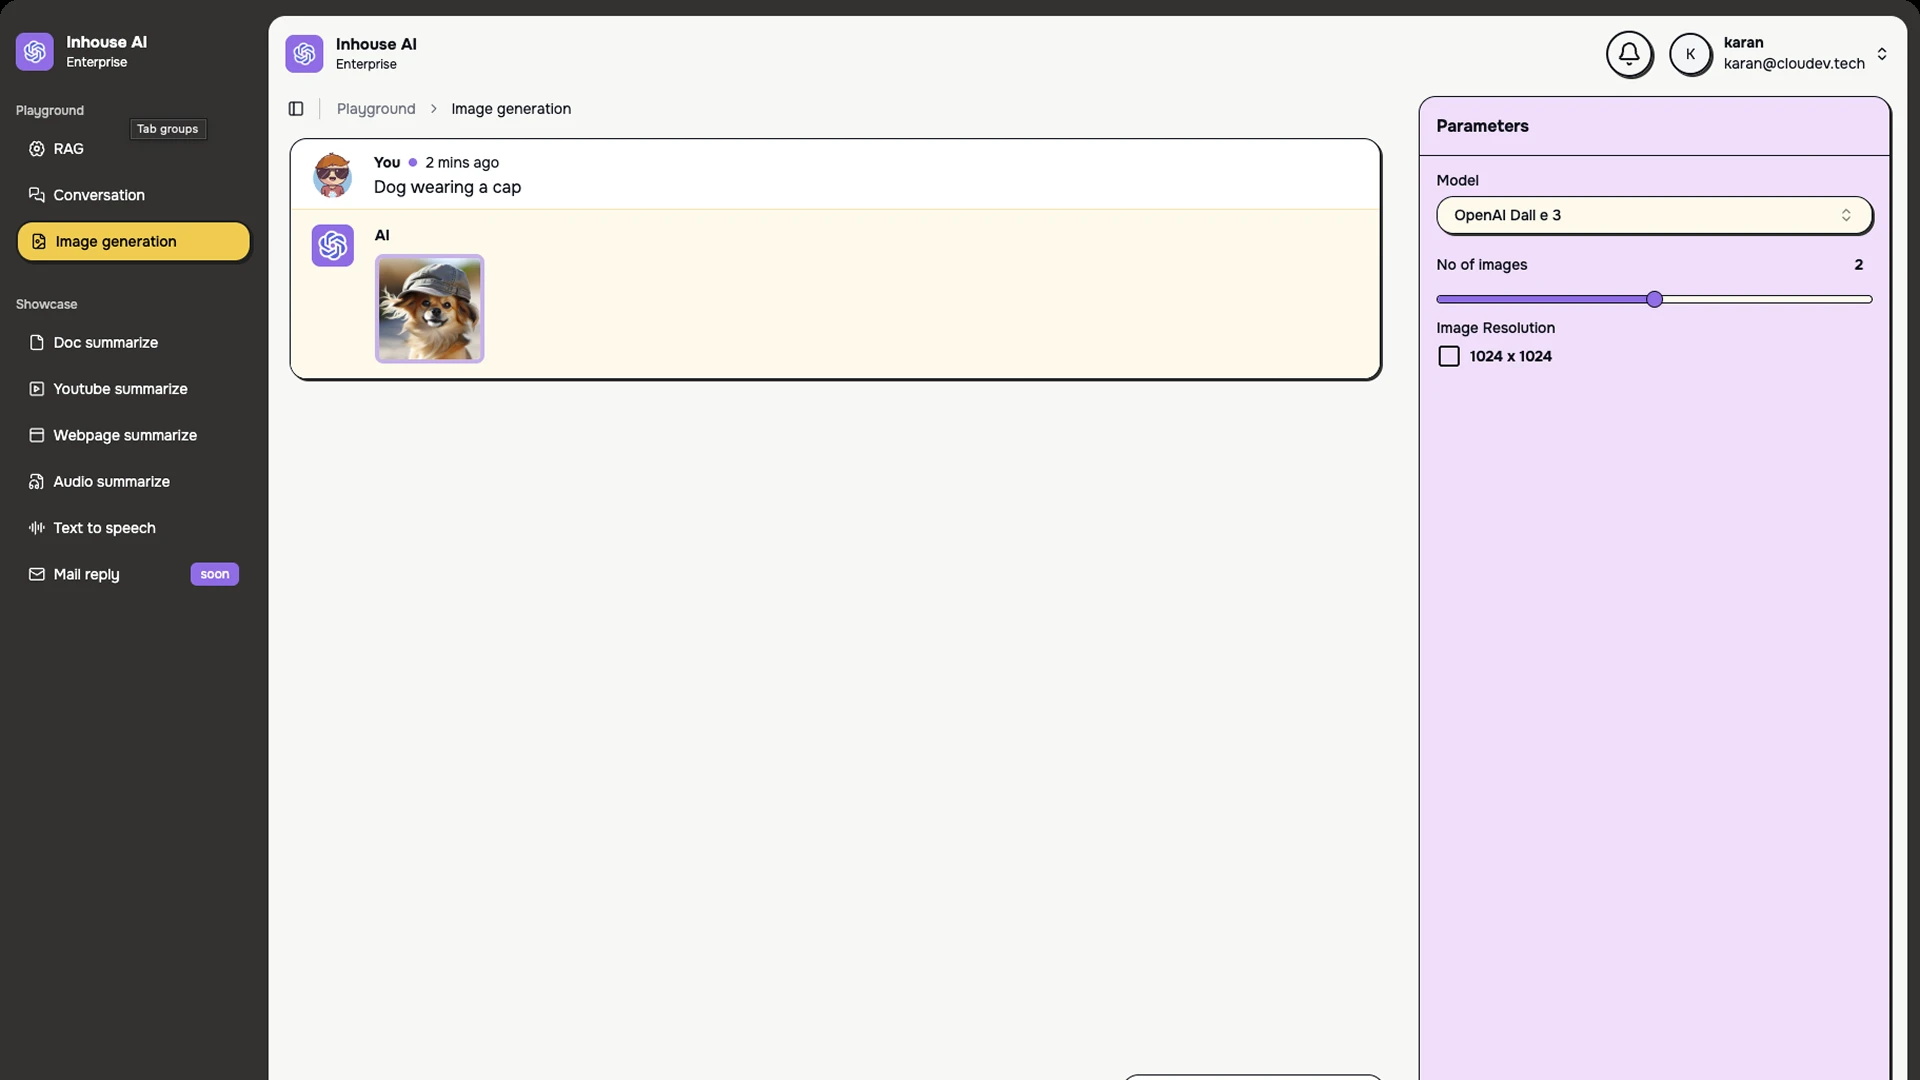The width and height of the screenshot is (1920, 1080).
Task: Select Image generation in sidebar
Action: (x=133, y=241)
